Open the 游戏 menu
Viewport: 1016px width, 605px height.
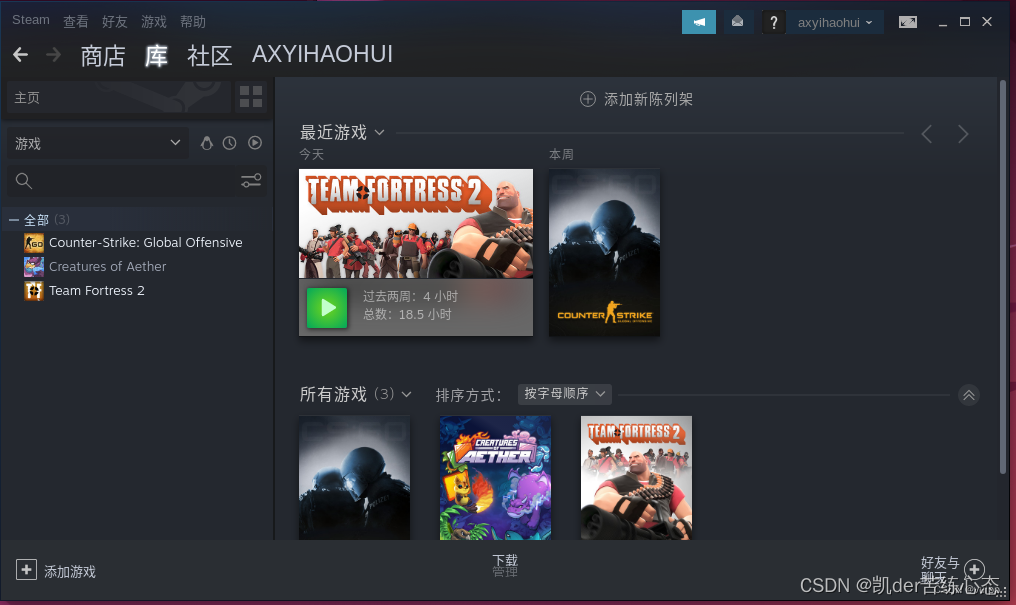point(154,21)
